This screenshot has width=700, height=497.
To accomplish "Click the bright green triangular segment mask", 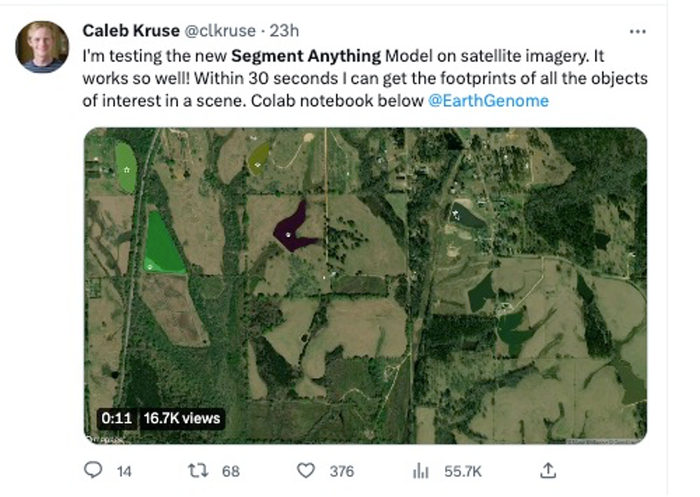I will 161,246.
